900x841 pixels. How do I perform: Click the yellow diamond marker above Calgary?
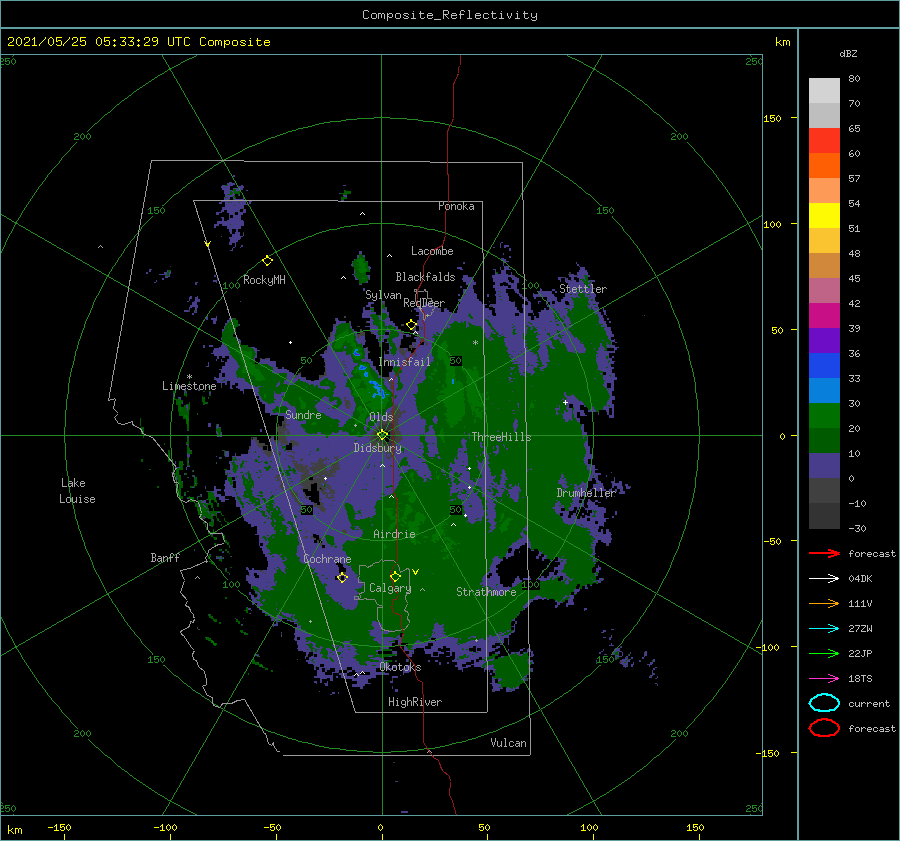(x=395, y=576)
